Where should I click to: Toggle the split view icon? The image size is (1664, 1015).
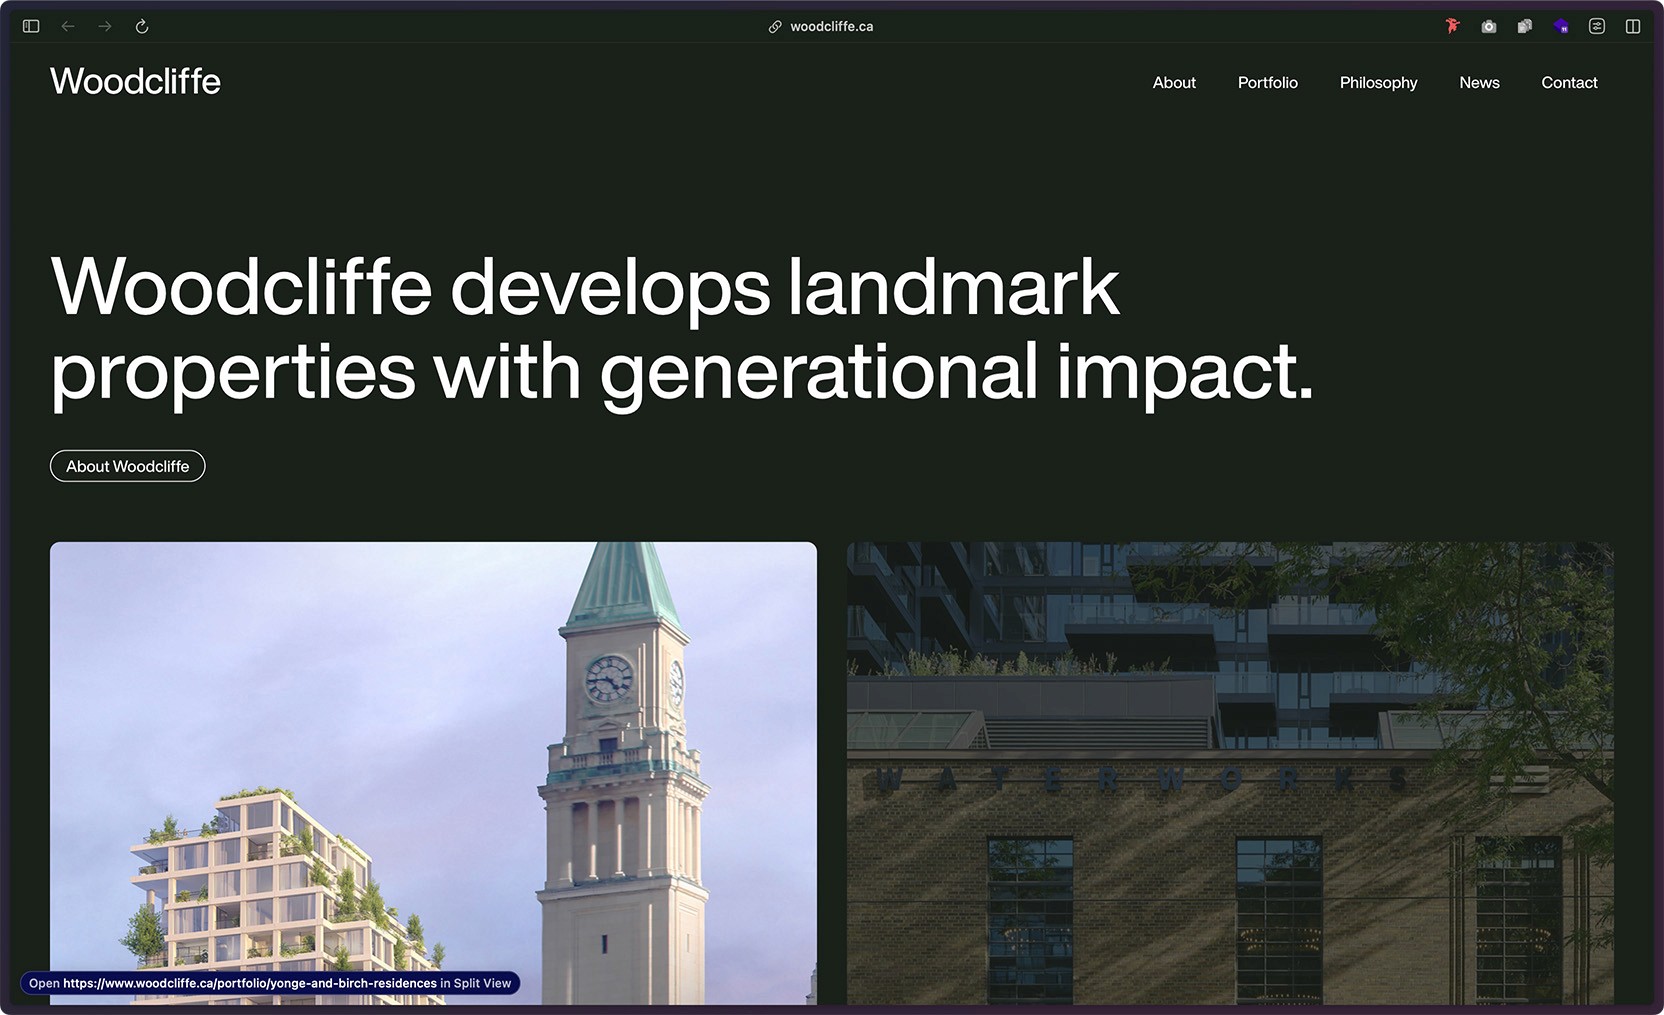coord(1633,26)
